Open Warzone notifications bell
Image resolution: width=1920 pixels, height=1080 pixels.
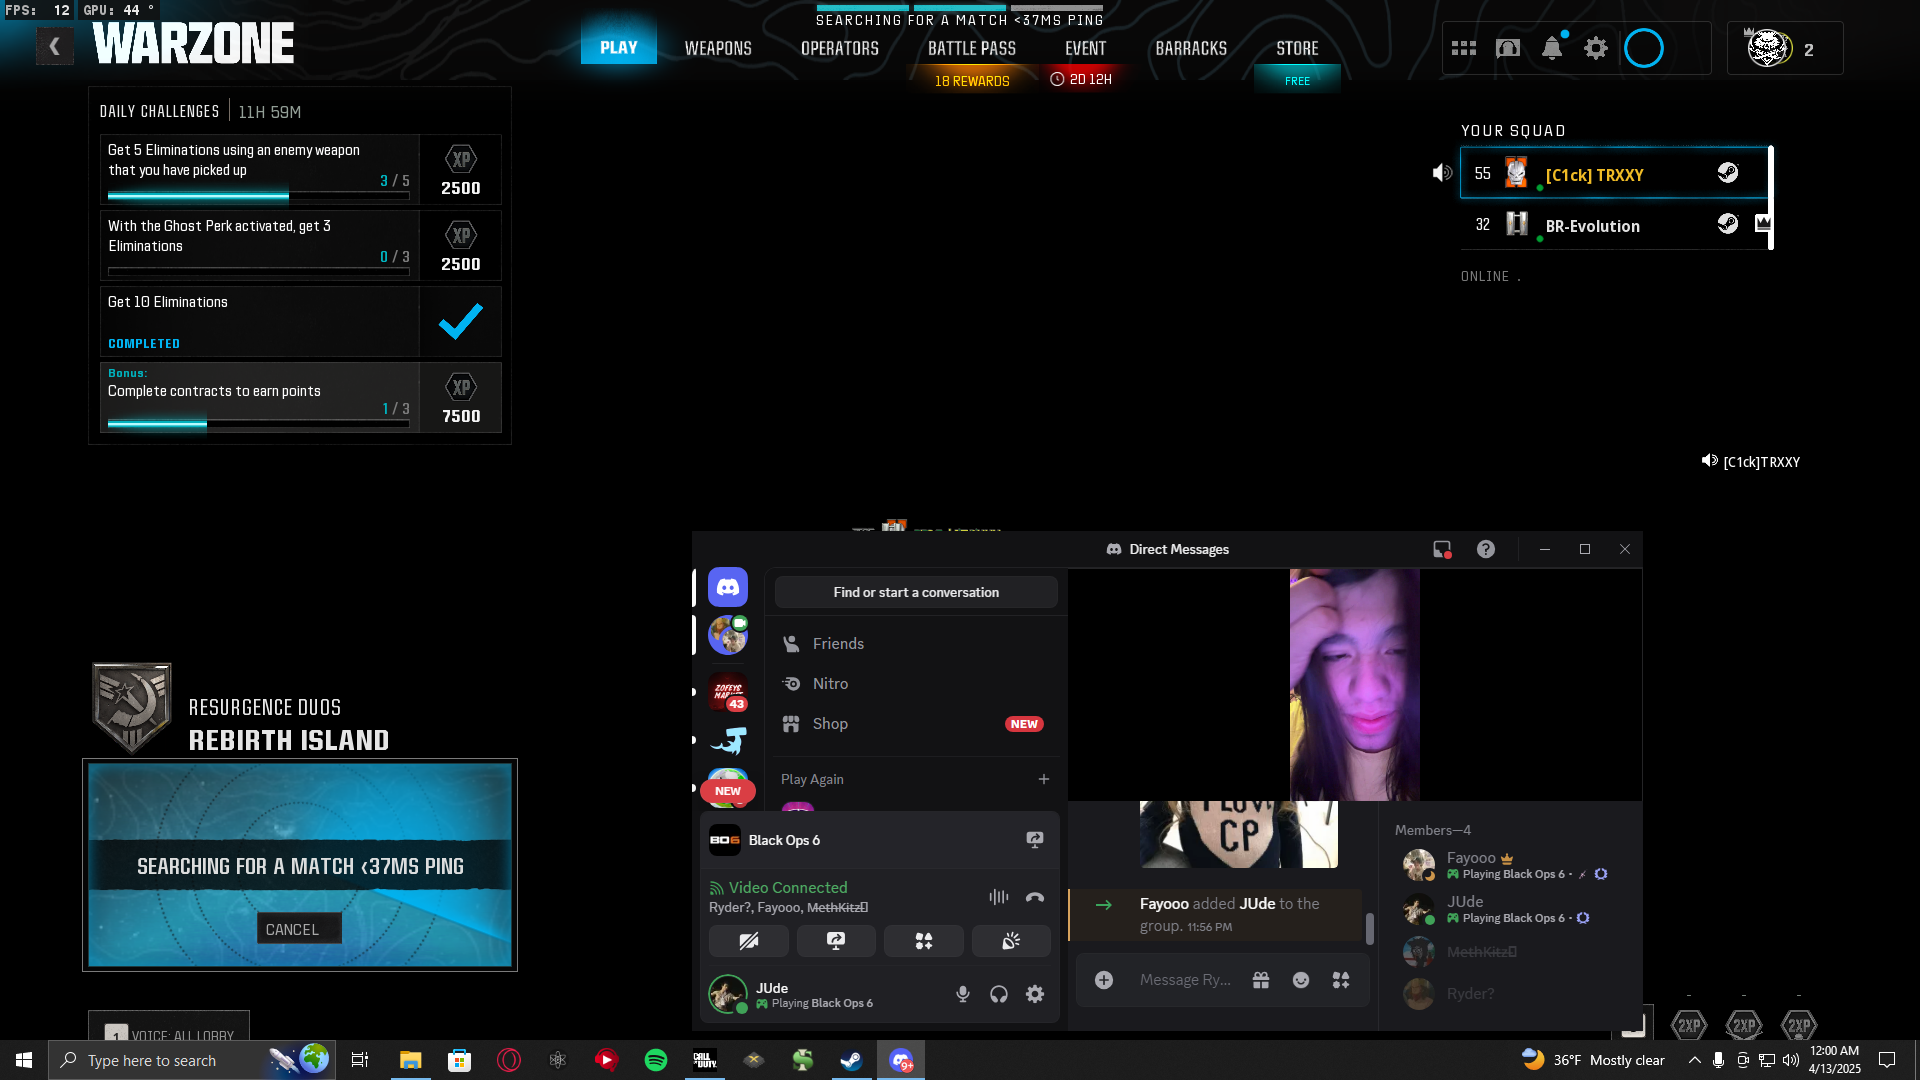click(1552, 48)
